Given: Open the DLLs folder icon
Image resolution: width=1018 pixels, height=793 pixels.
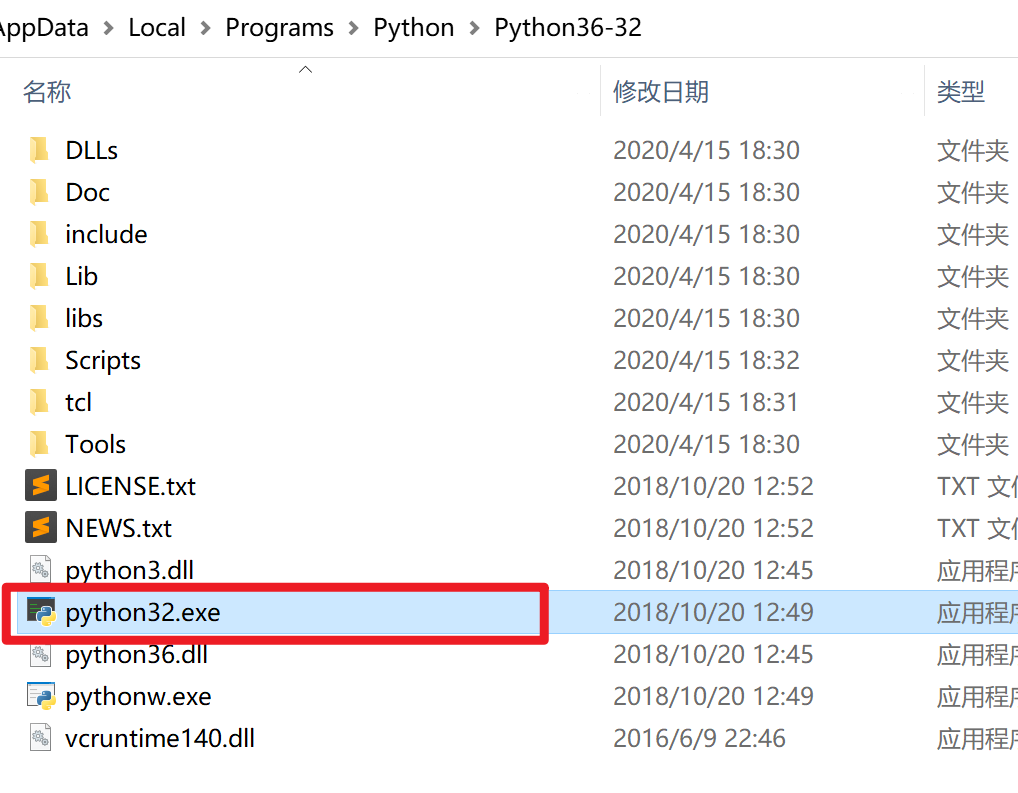Looking at the screenshot, I should pyautogui.click(x=40, y=150).
